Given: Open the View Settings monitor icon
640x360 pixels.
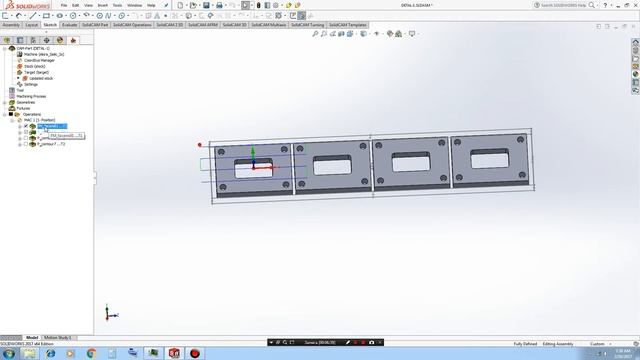Looking at the screenshot, I should tap(412, 33).
